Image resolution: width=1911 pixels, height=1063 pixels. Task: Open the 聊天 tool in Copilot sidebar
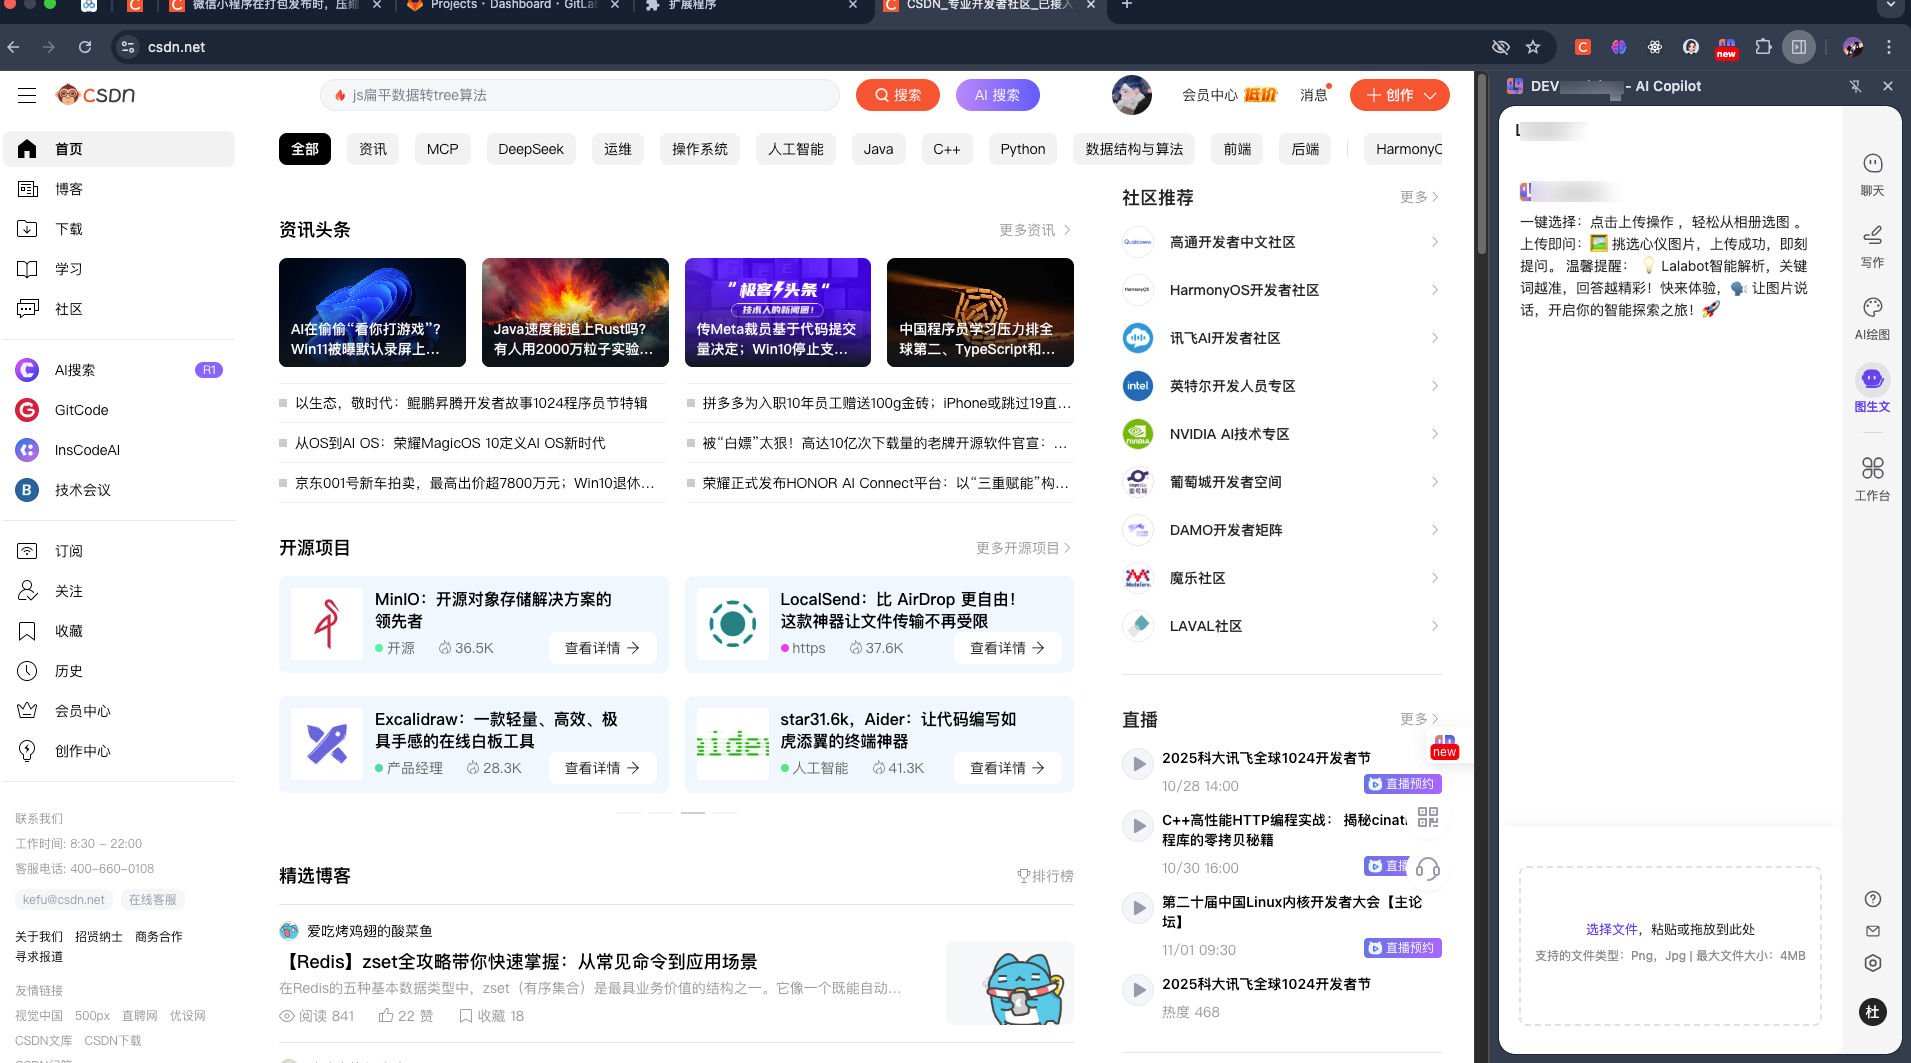[1872, 171]
